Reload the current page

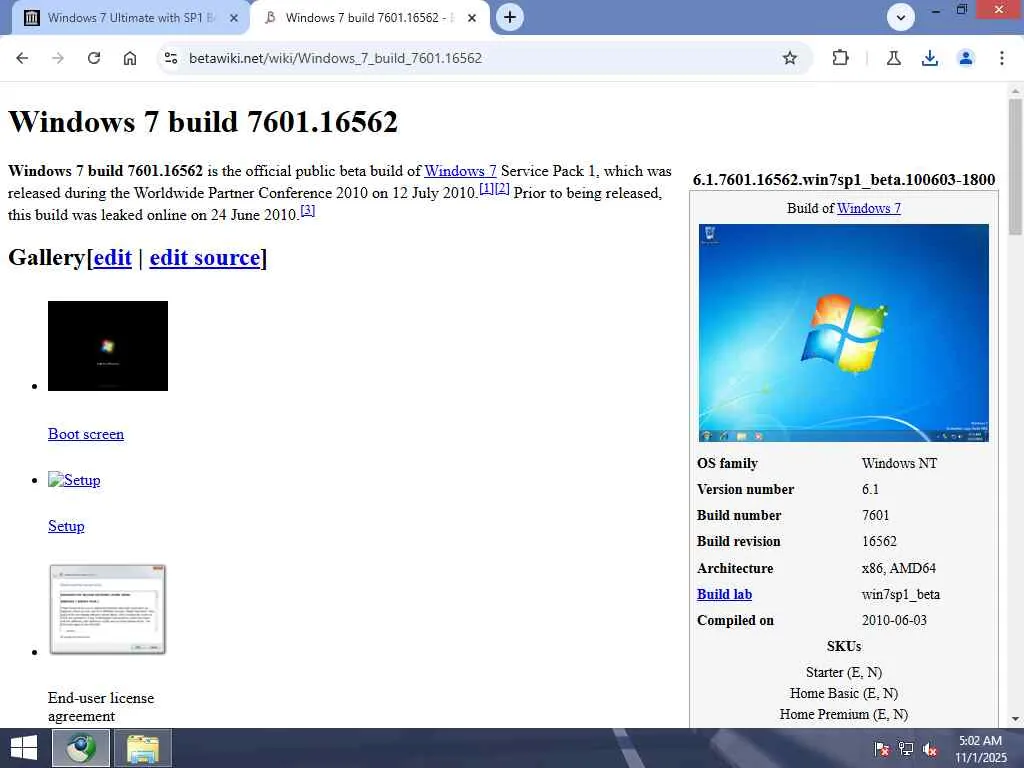click(94, 58)
